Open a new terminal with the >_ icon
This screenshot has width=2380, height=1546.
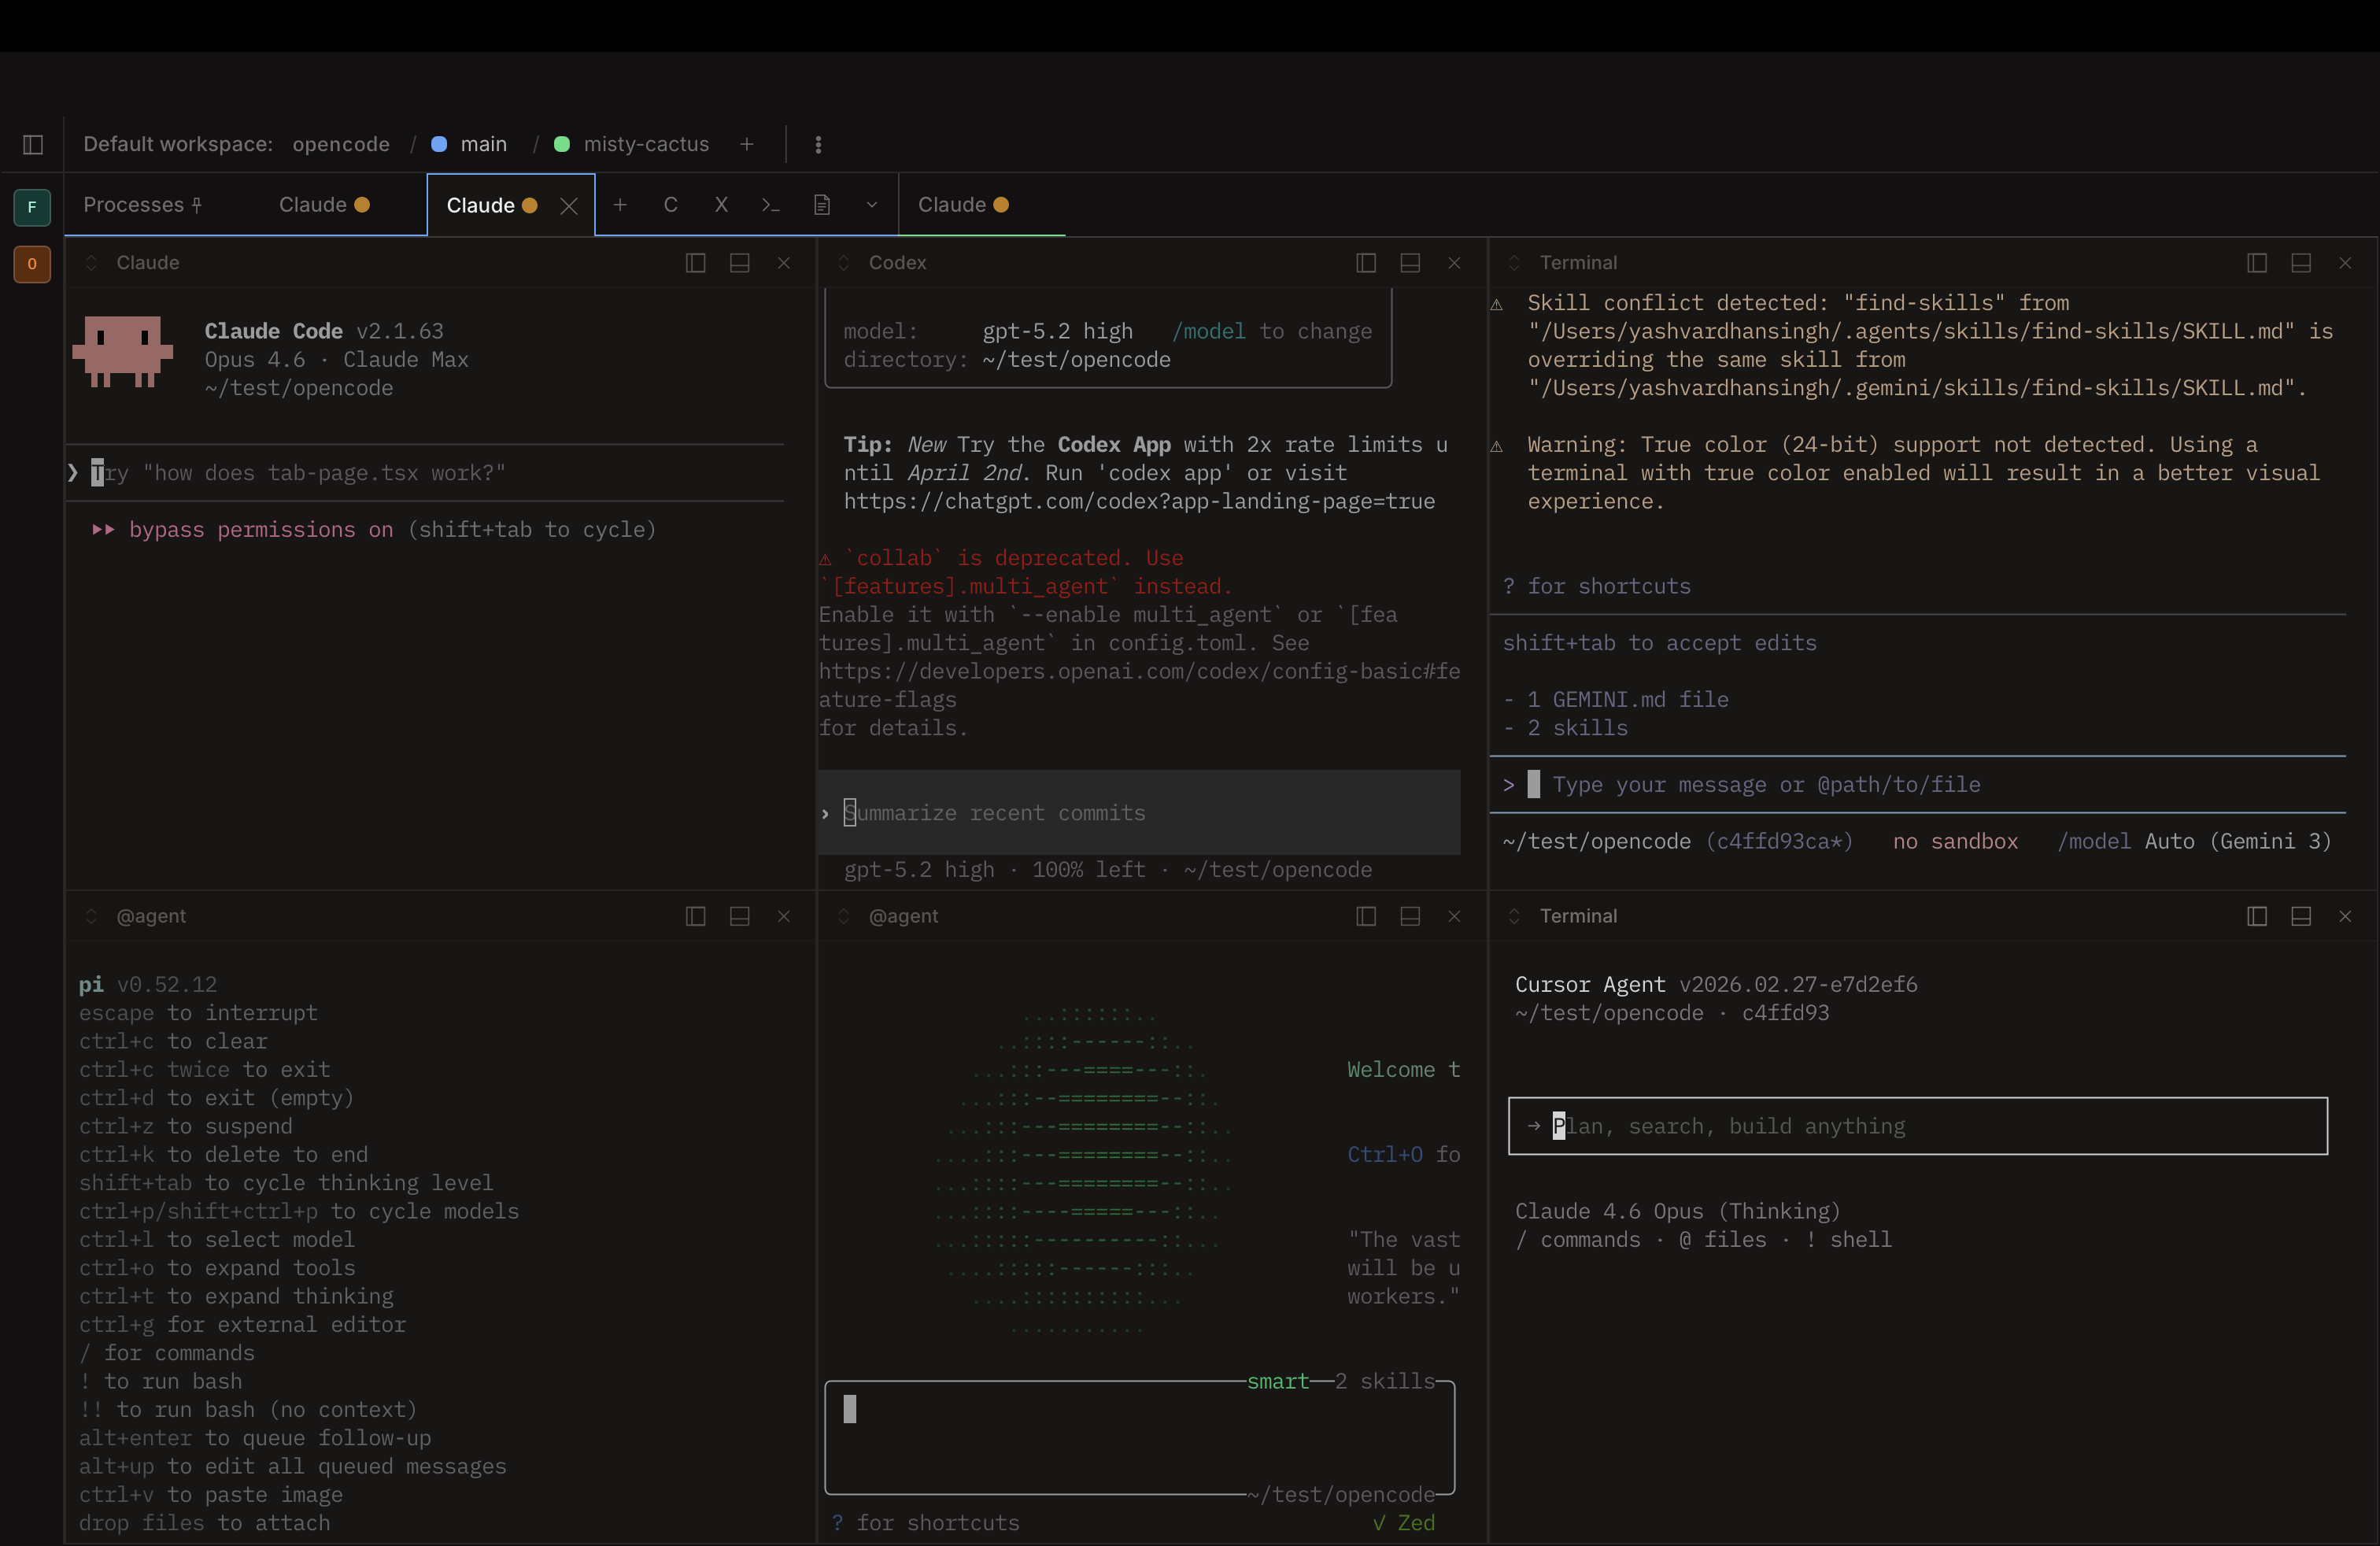pyautogui.click(x=770, y=205)
